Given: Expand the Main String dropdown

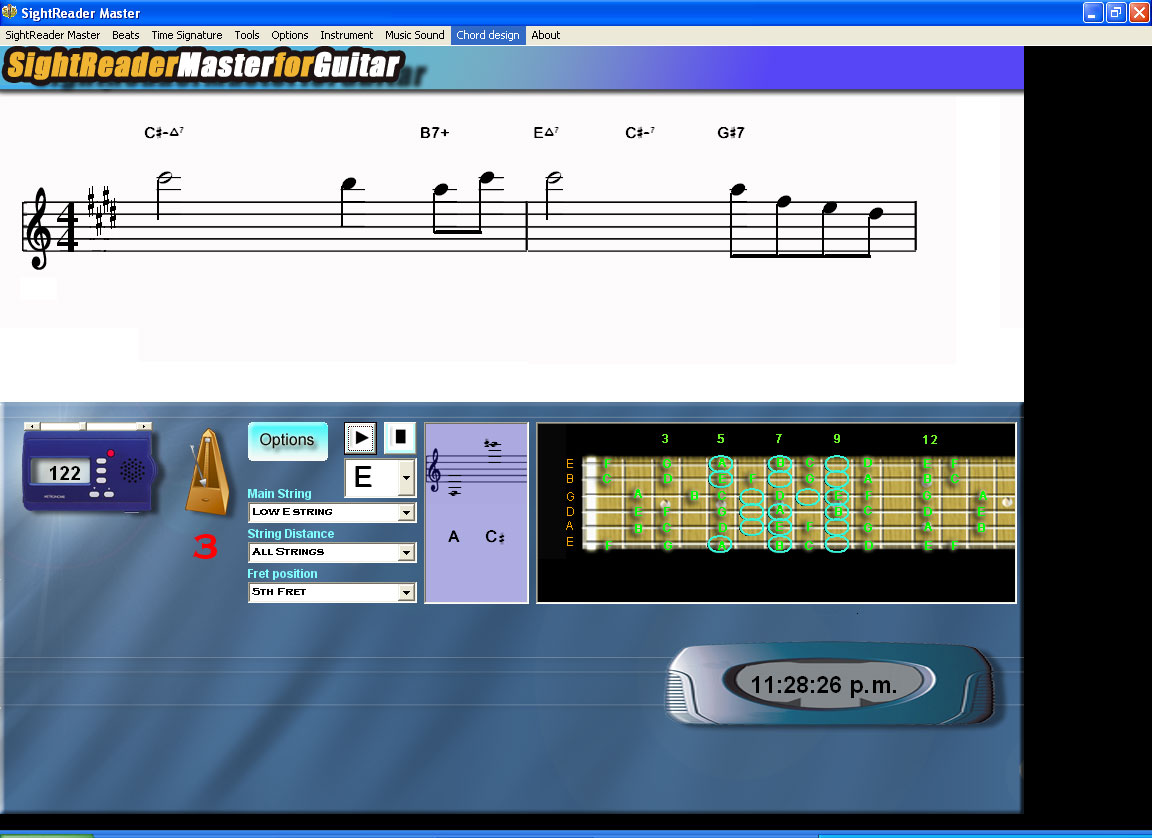Looking at the screenshot, I should coord(406,512).
